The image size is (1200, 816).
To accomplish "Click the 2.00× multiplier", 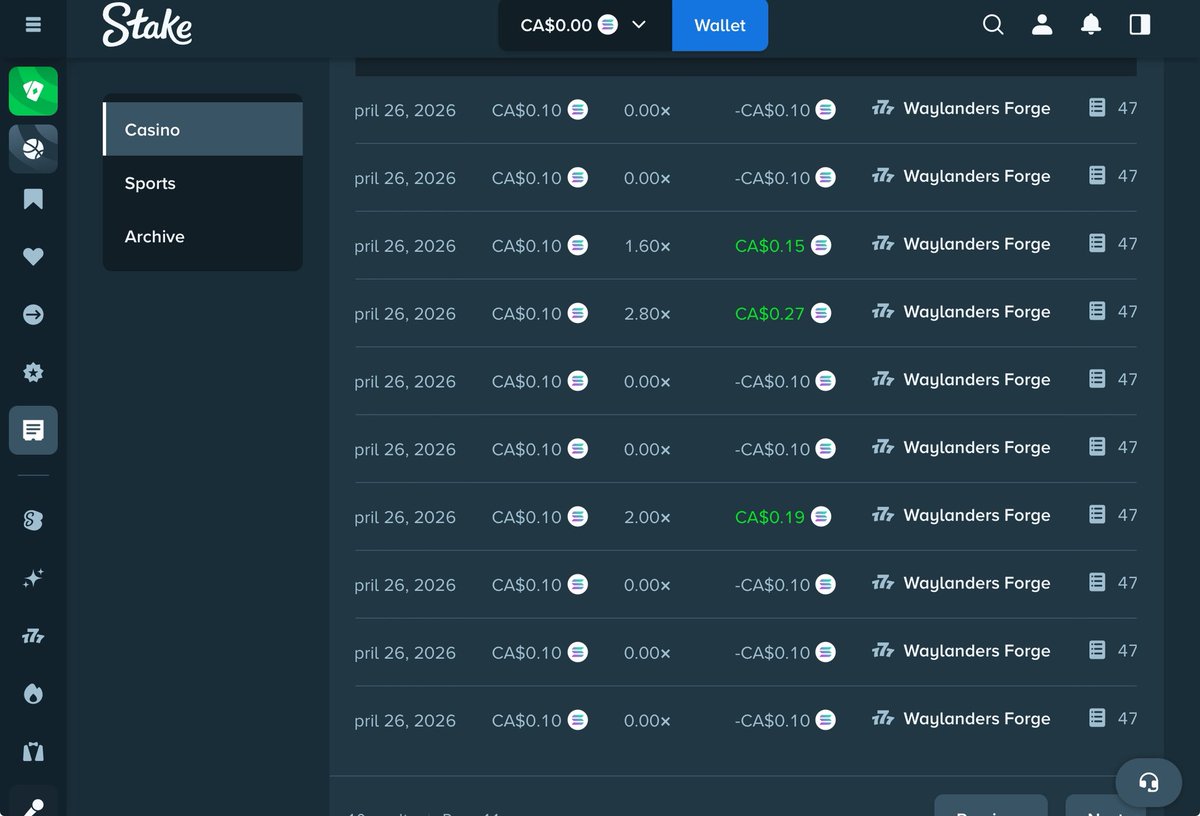I will tap(647, 517).
